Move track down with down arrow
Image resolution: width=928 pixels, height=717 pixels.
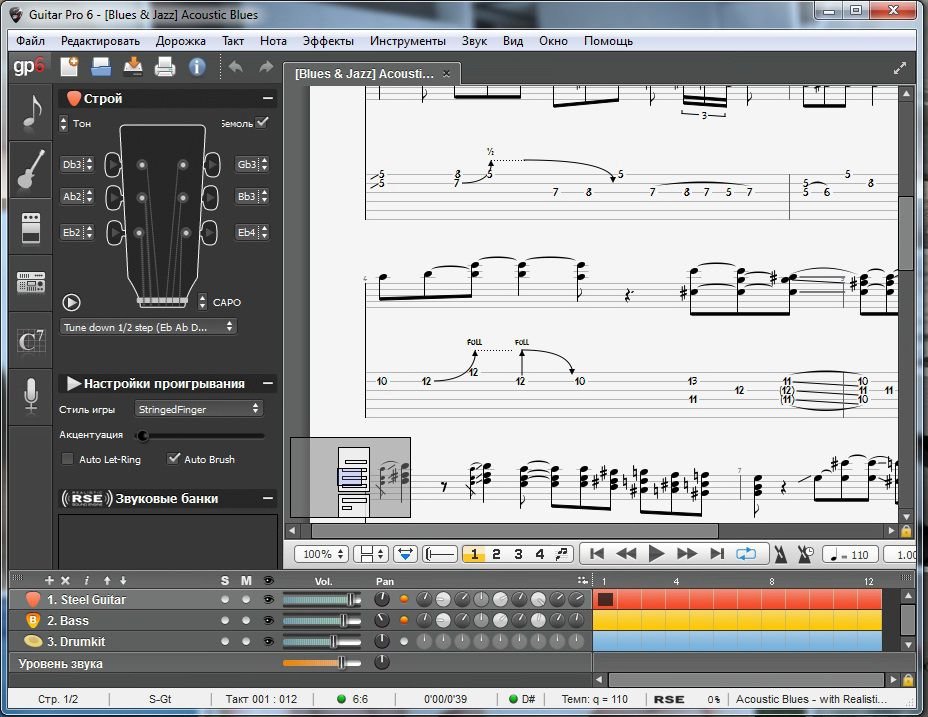123,580
